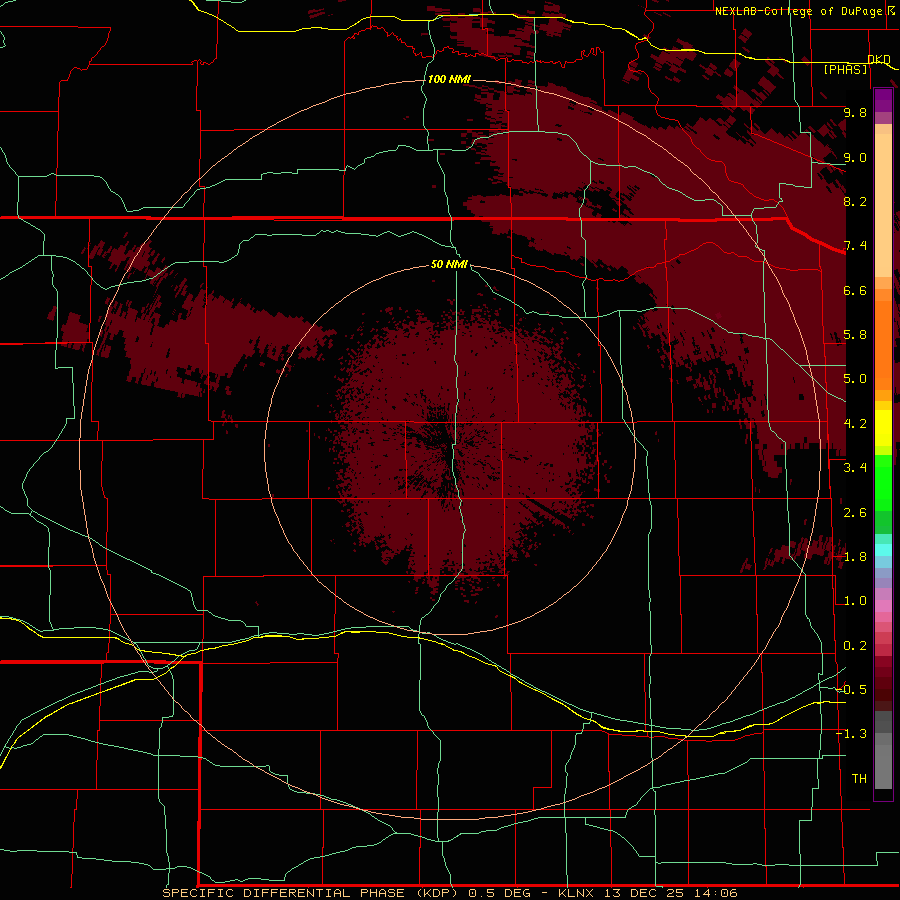Image resolution: width=900 pixels, height=900 pixels.
Task: Click the 1.8 value on the color scale
Action: pos(855,557)
